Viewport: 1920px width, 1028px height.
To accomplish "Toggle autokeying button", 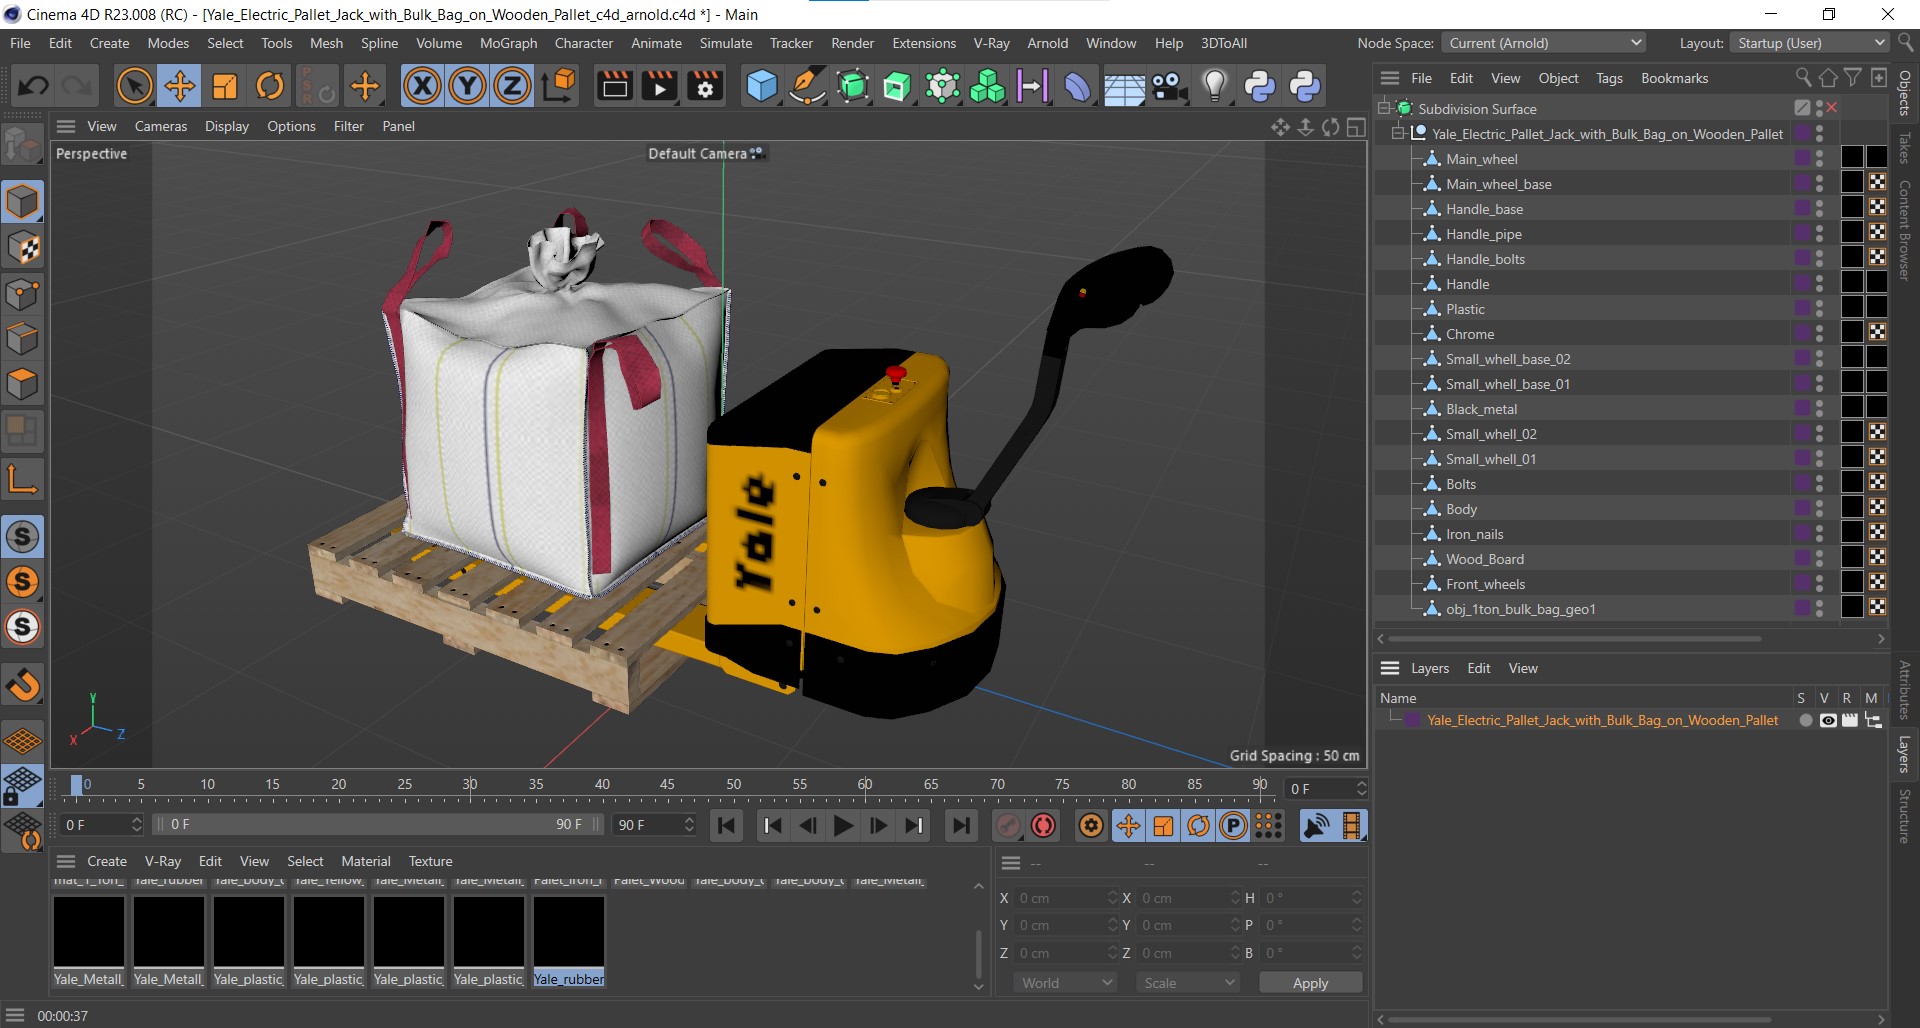I will [x=1043, y=825].
